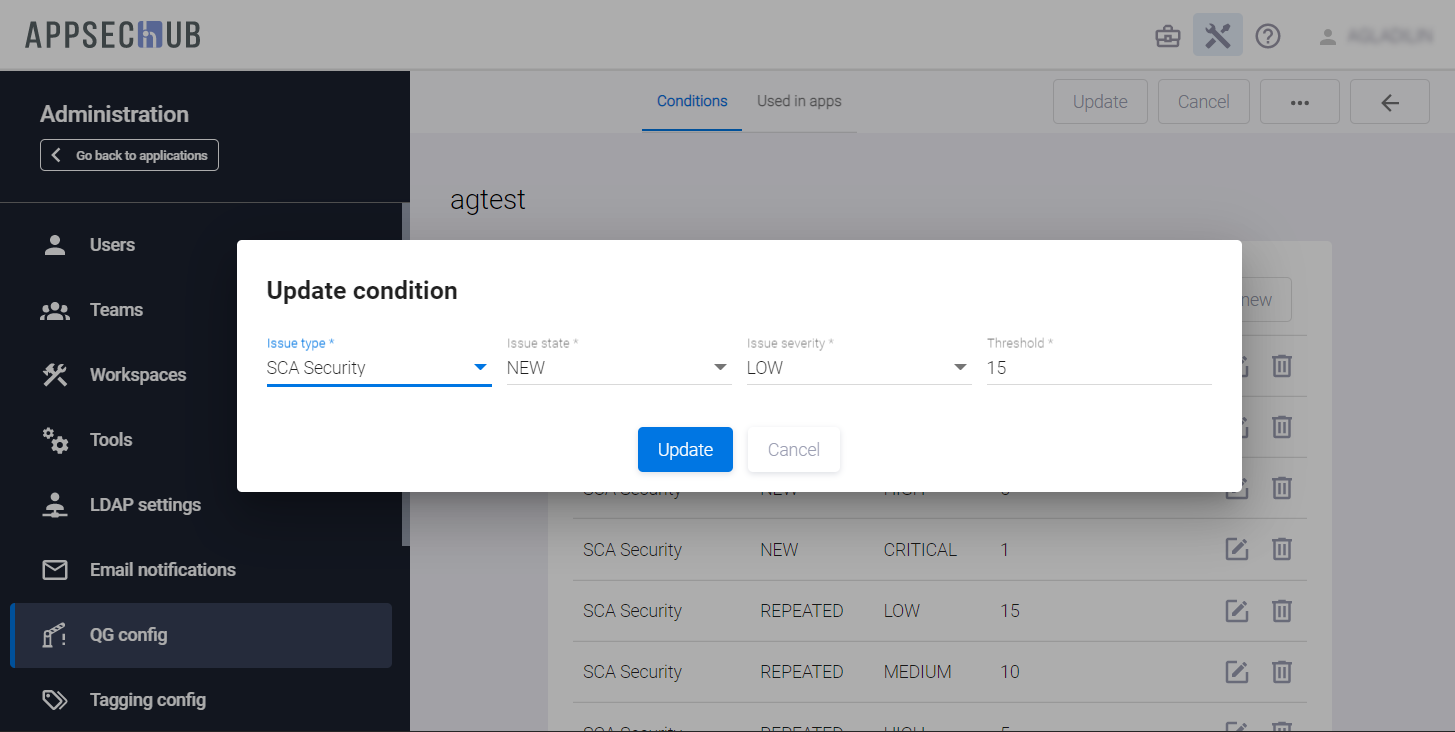Image resolution: width=1455 pixels, height=732 pixels.
Task: Switch to the Used in apps tab
Action: point(799,101)
